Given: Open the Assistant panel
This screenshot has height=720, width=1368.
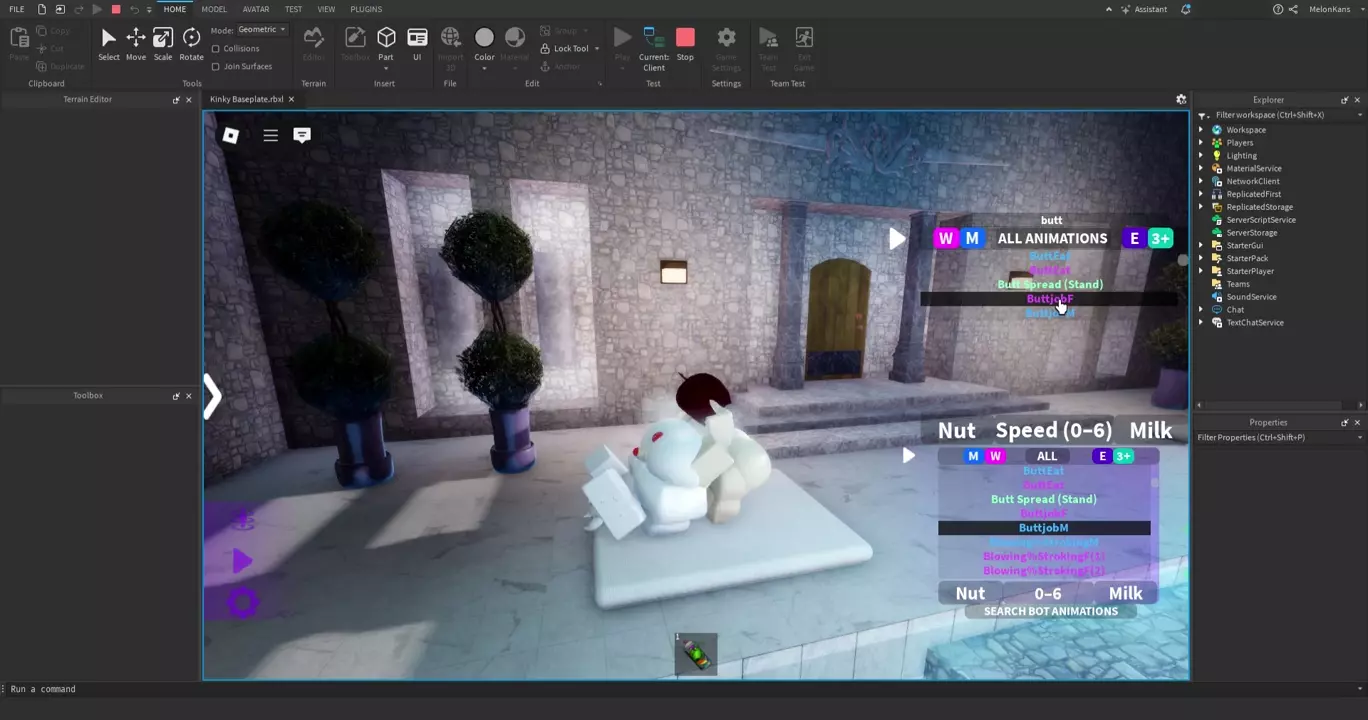Looking at the screenshot, I should (x=1143, y=9).
